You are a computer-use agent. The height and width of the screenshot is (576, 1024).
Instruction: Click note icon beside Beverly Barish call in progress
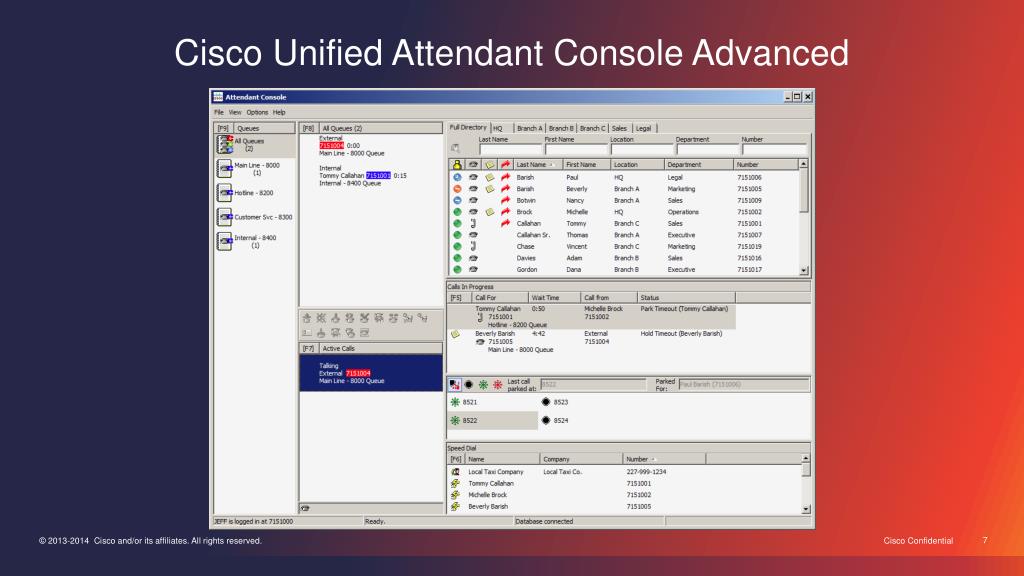point(456,334)
